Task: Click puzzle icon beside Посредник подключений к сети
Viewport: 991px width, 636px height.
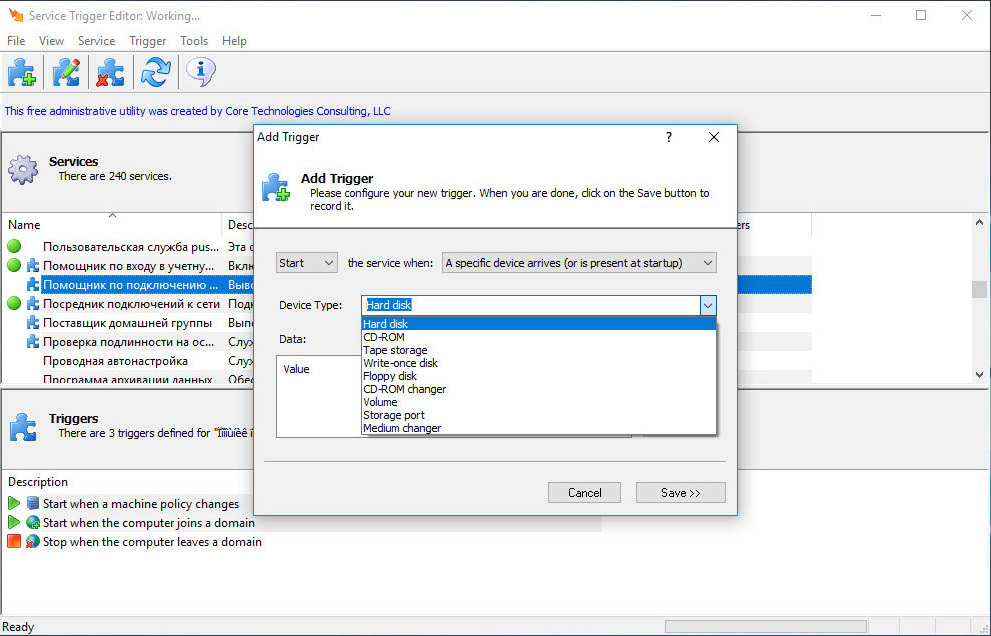Action: point(33,303)
